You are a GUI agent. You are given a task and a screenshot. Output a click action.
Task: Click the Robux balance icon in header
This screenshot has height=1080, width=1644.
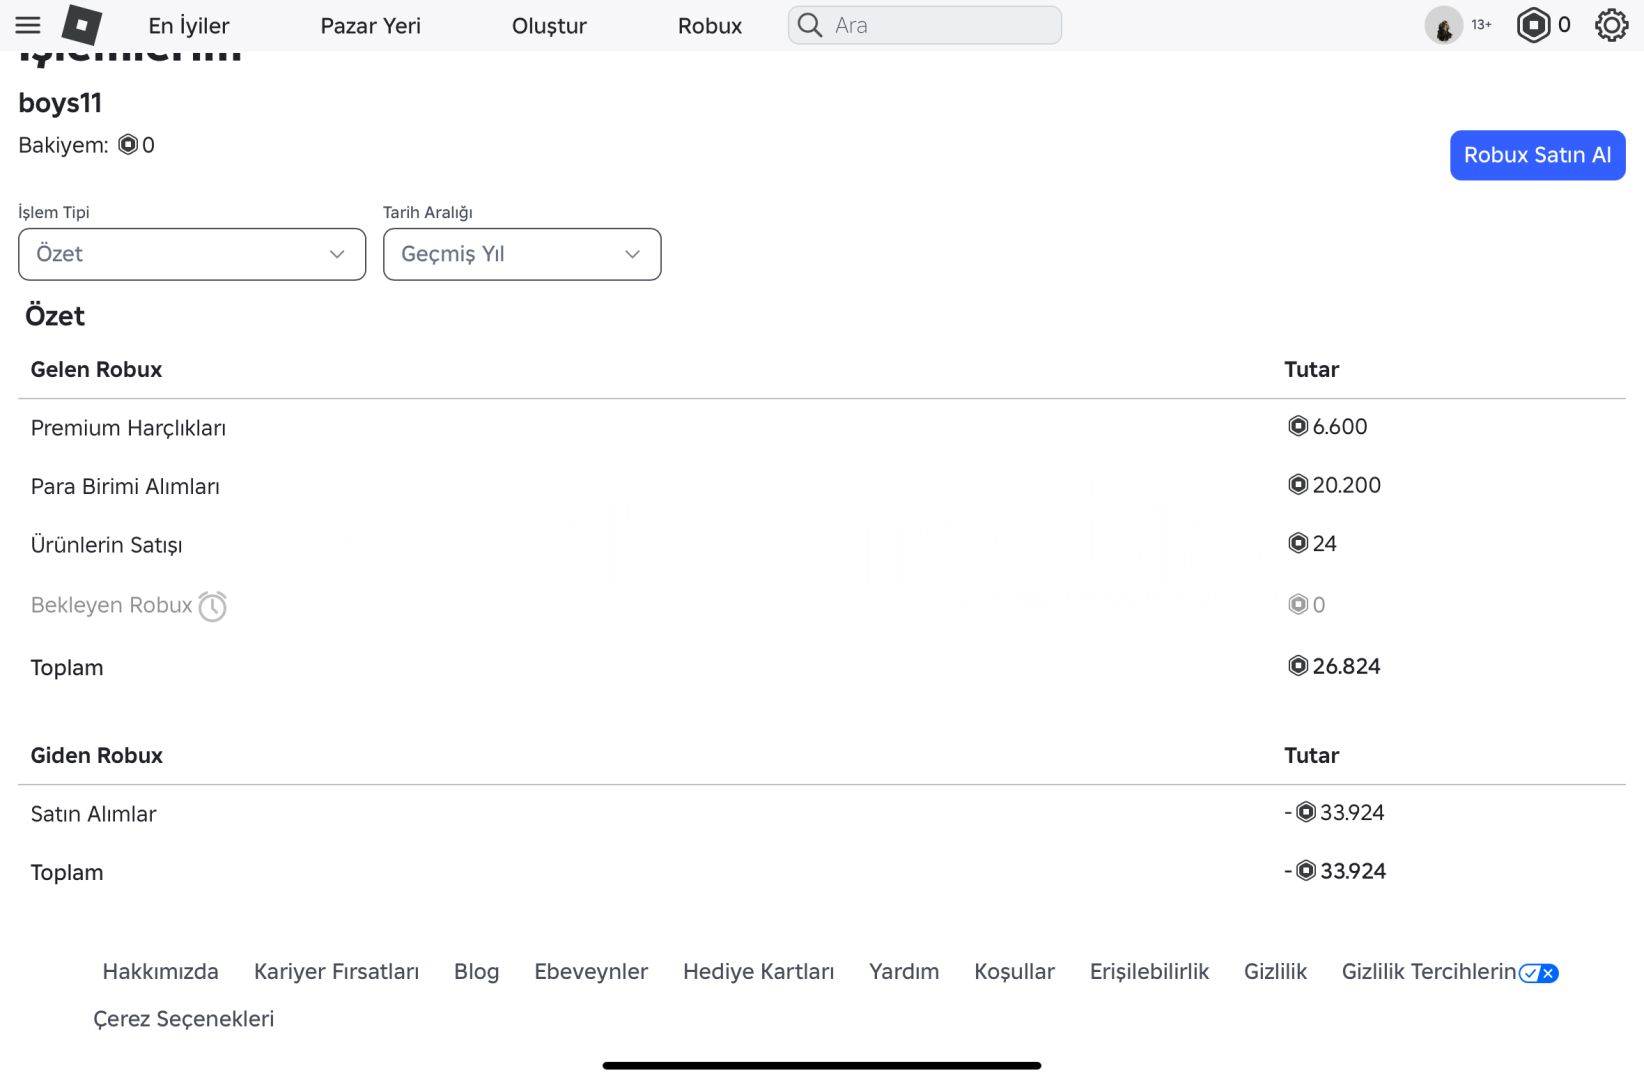click(1533, 25)
